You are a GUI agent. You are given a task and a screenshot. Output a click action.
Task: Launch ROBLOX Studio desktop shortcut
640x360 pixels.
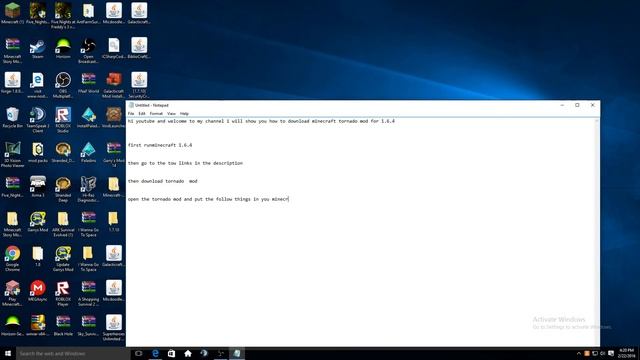[x=63, y=120]
